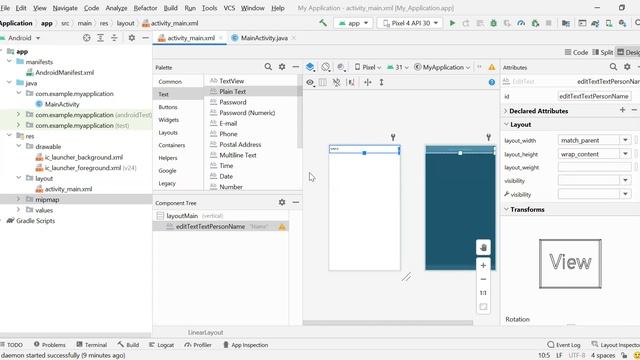Click the layout_weight input field
The image size is (640, 360).
(594, 167)
